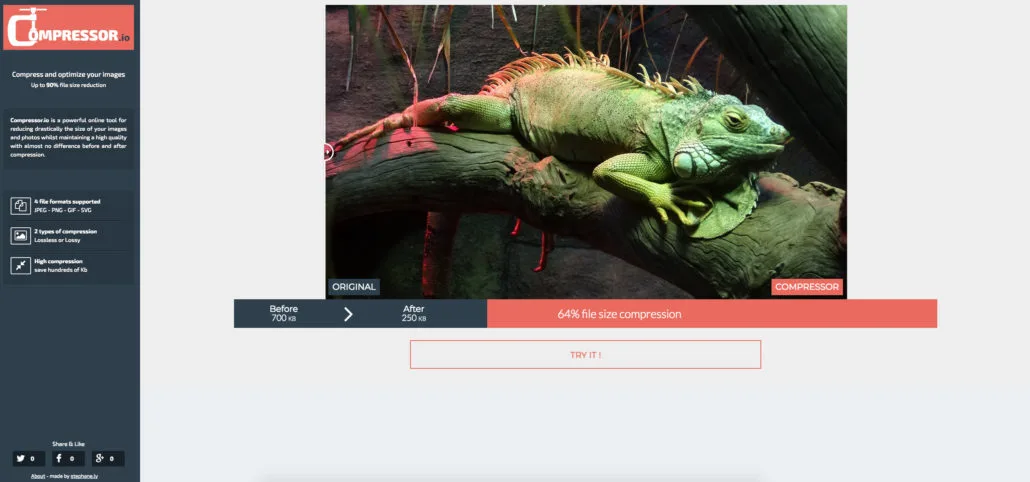The height and width of the screenshot is (482, 1030).
Task: Click the Compressor.io description paragraph
Action: click(68, 137)
